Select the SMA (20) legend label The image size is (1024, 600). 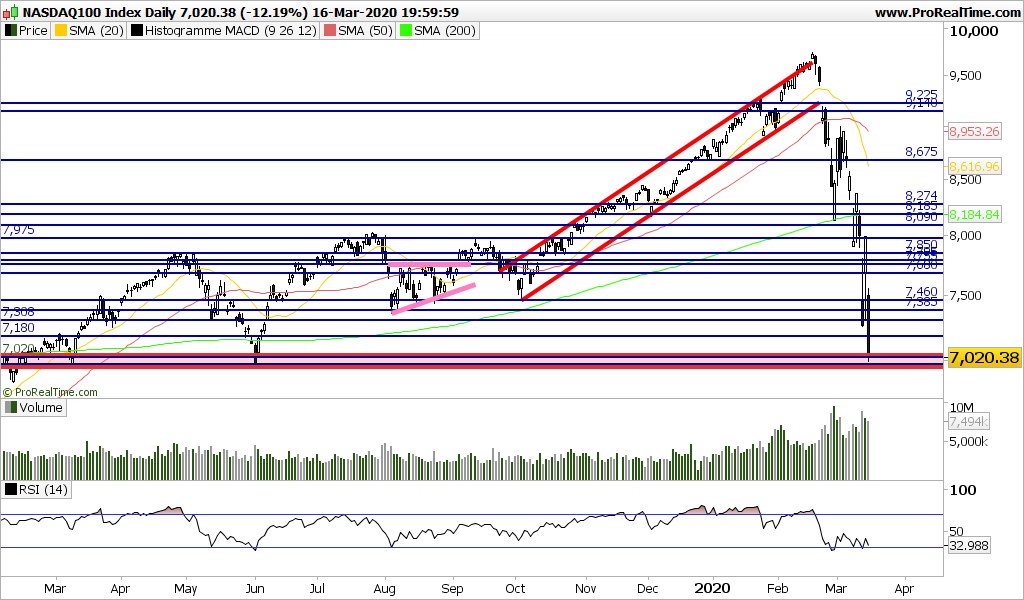[x=96, y=31]
